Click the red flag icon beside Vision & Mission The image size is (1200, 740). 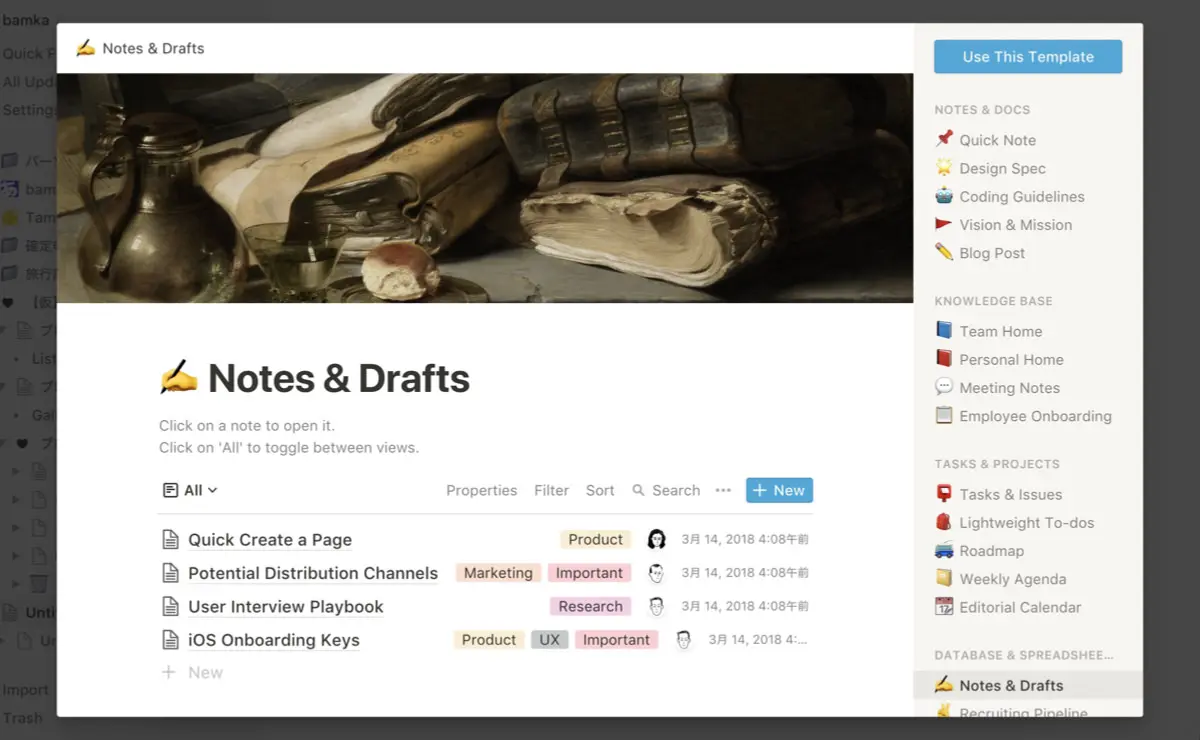click(x=944, y=224)
